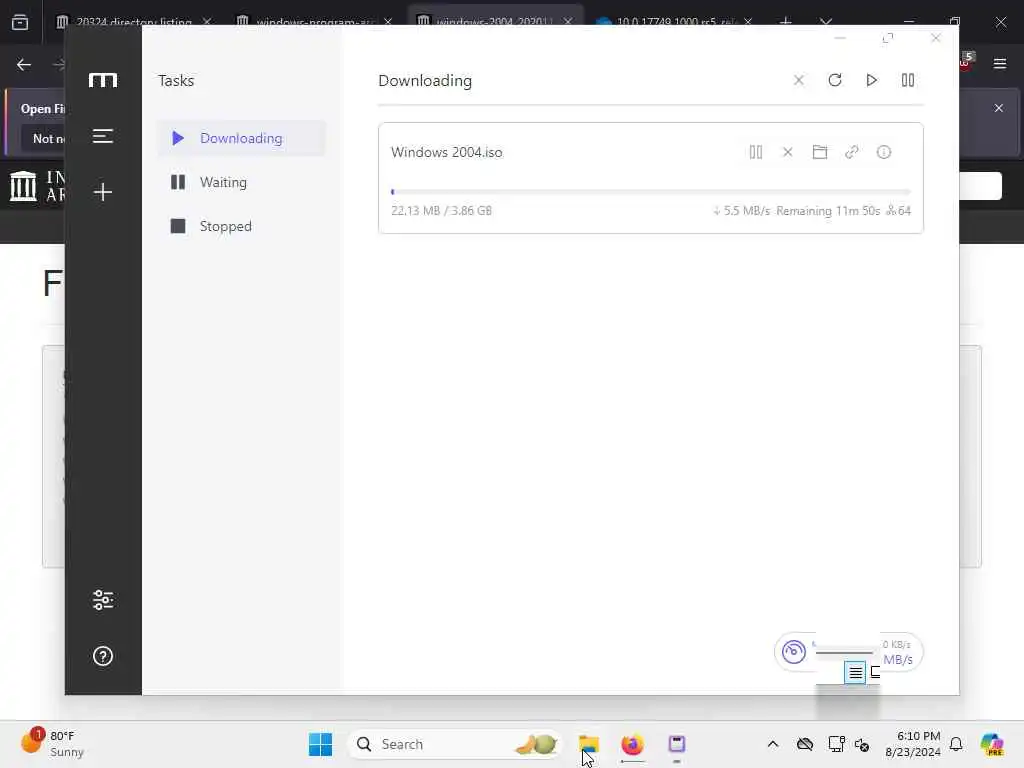The image size is (1024, 768).
Task: Go back in the browser window
Action: click(24, 65)
